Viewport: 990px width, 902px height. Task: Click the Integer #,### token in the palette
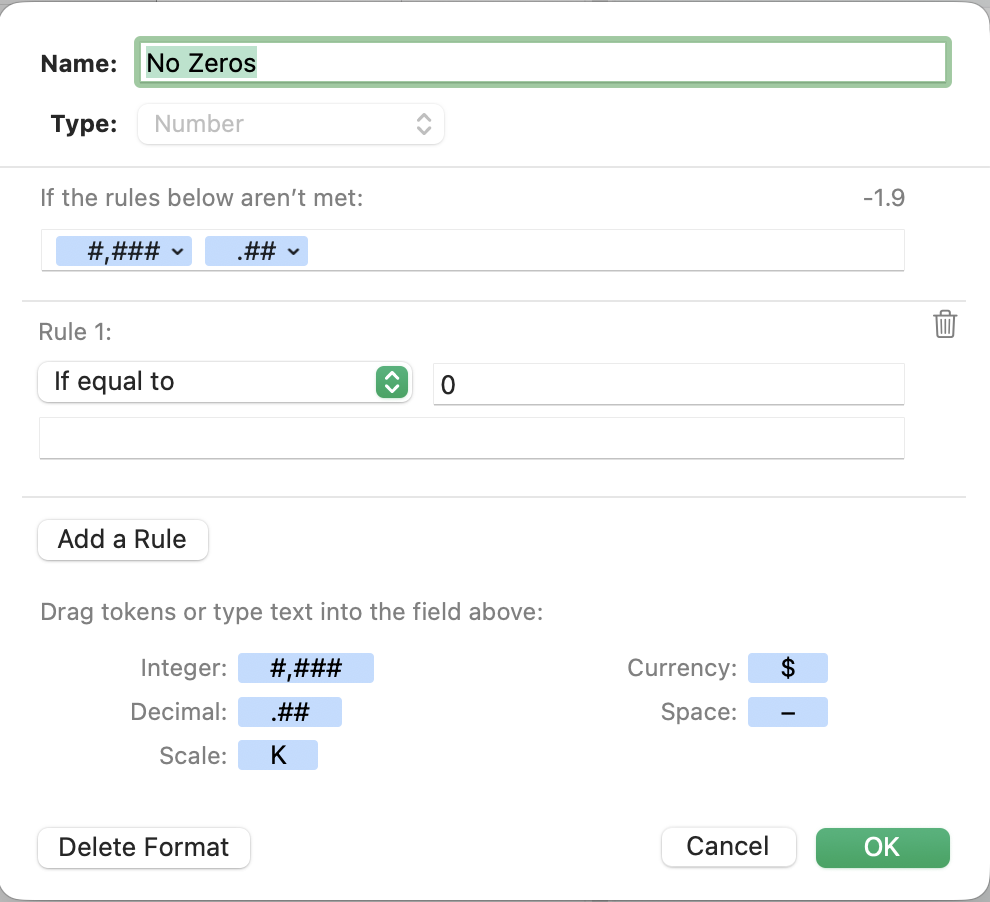click(305, 668)
